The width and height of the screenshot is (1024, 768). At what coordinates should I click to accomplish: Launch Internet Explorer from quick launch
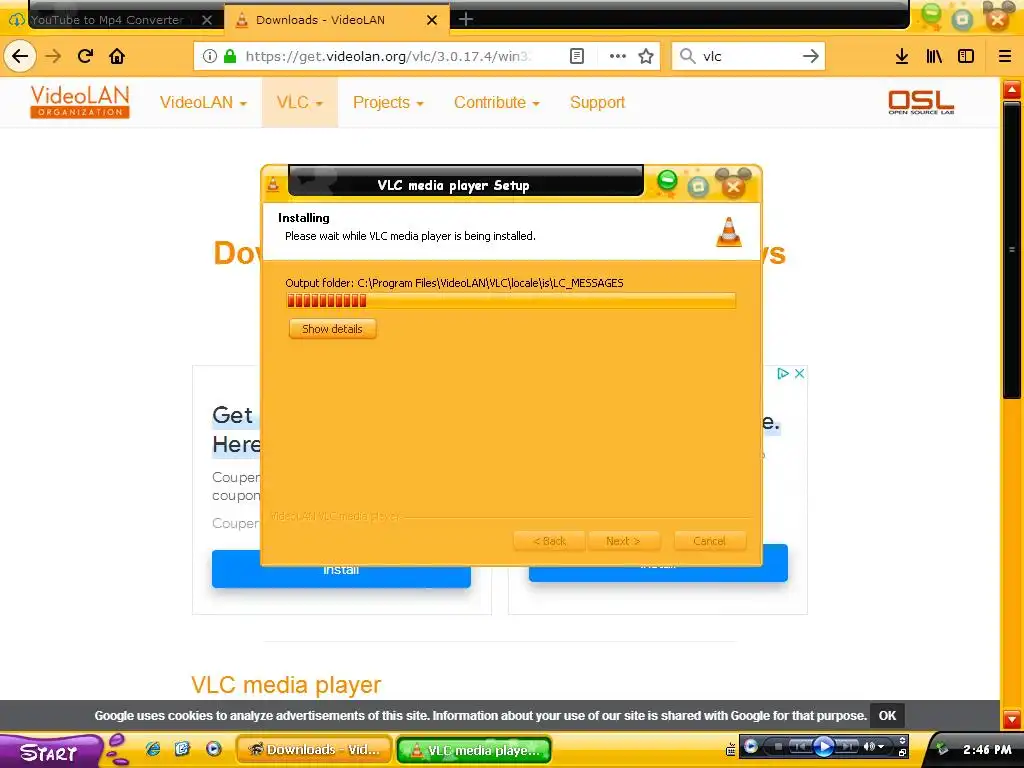point(153,748)
